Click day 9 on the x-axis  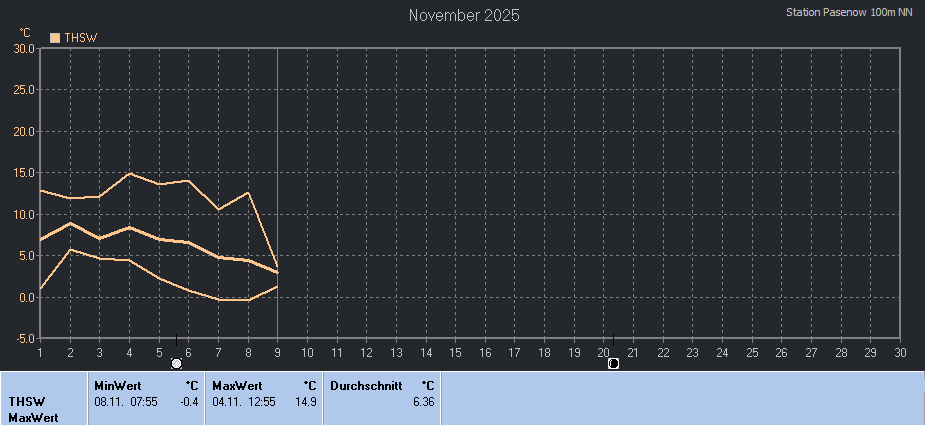(277, 352)
